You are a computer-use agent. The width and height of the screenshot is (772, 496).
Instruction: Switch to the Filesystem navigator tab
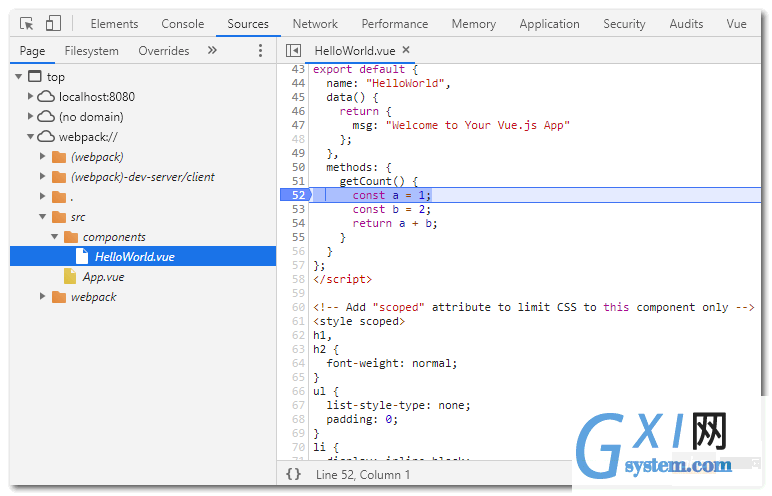pyautogui.click(x=92, y=51)
